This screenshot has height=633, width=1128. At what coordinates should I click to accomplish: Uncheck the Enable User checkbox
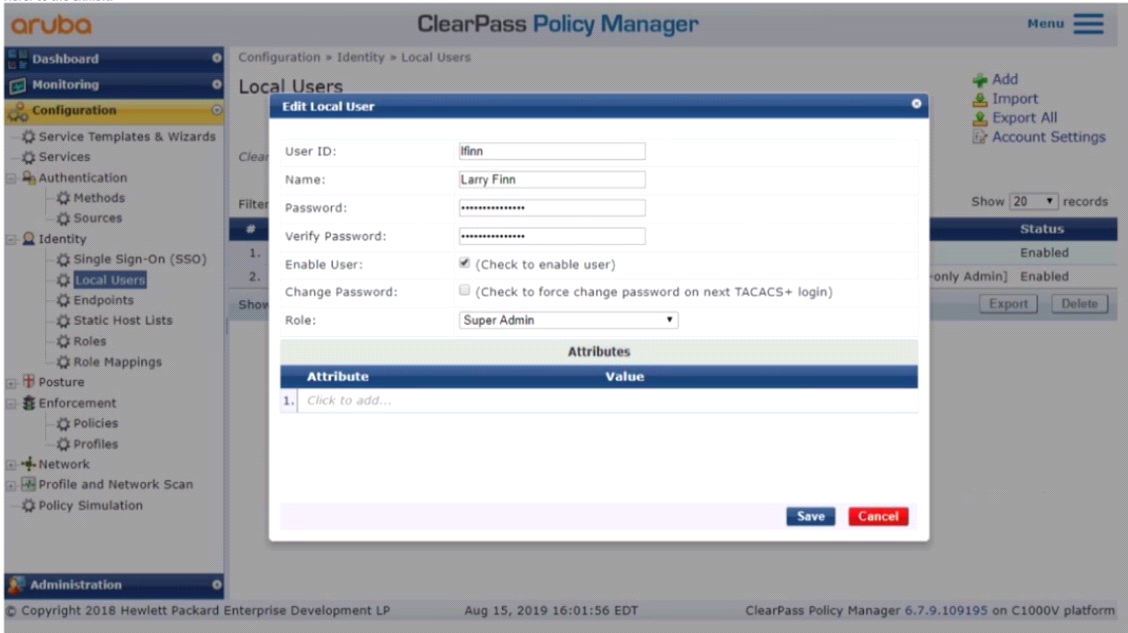(464, 263)
